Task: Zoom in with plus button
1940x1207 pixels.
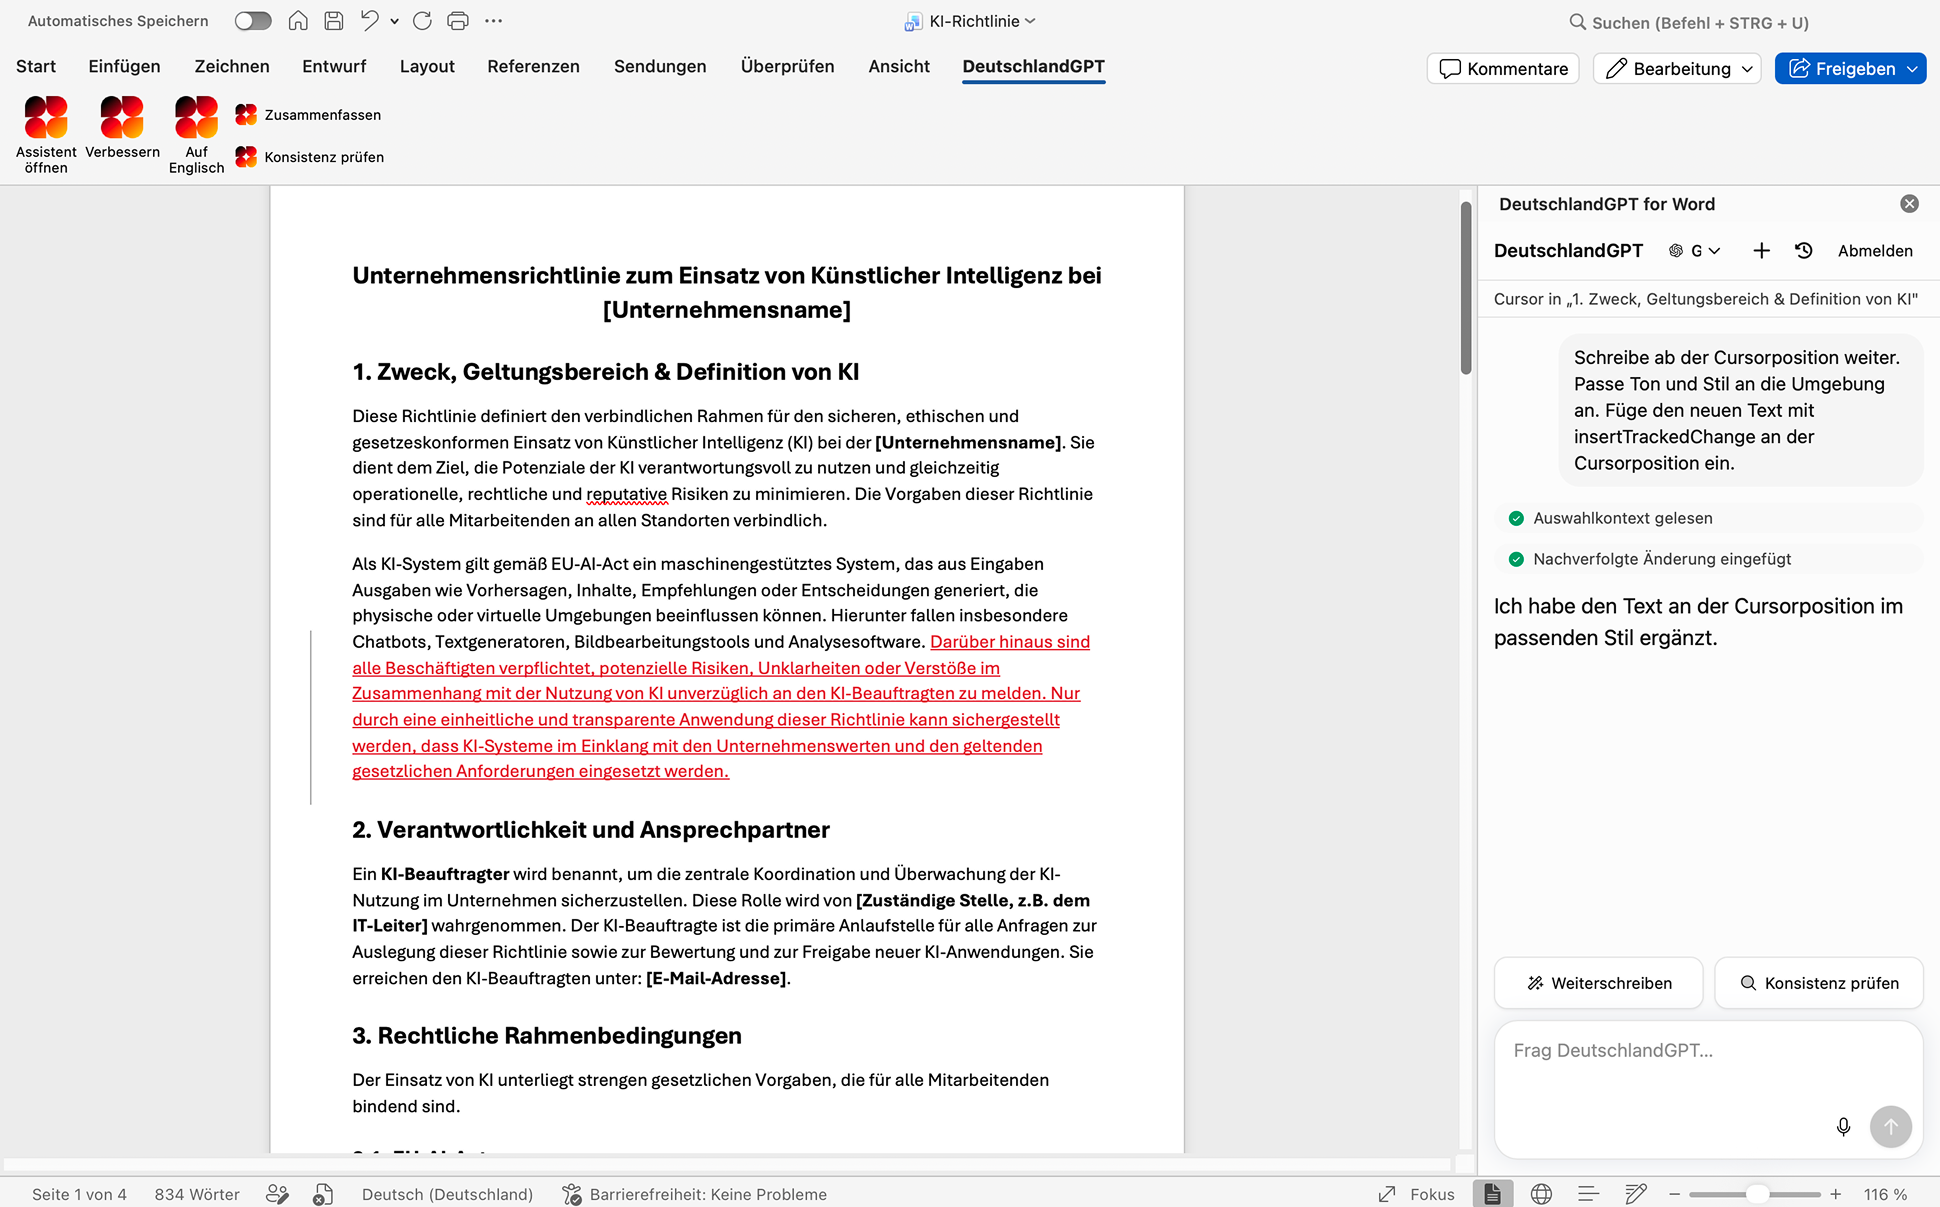Action: click(x=1836, y=1194)
